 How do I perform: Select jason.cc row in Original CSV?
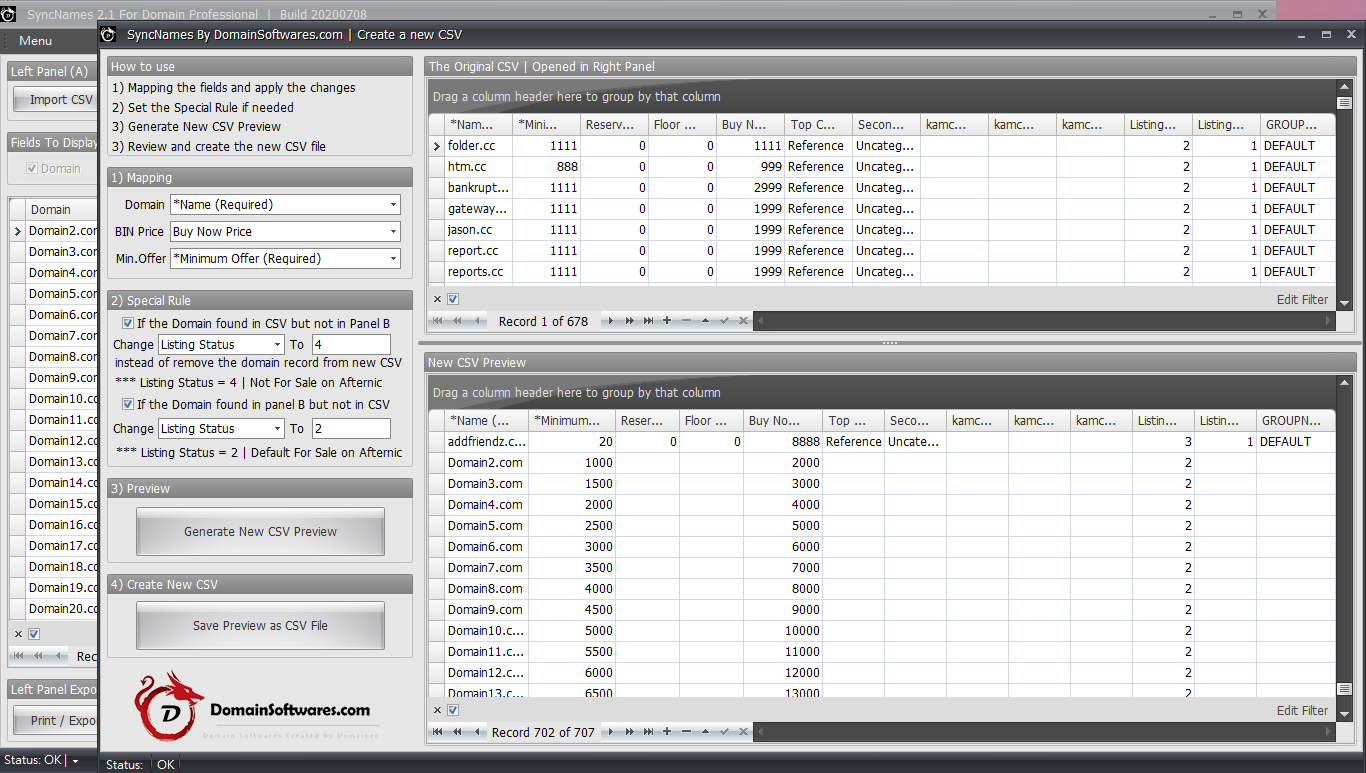(x=882, y=230)
